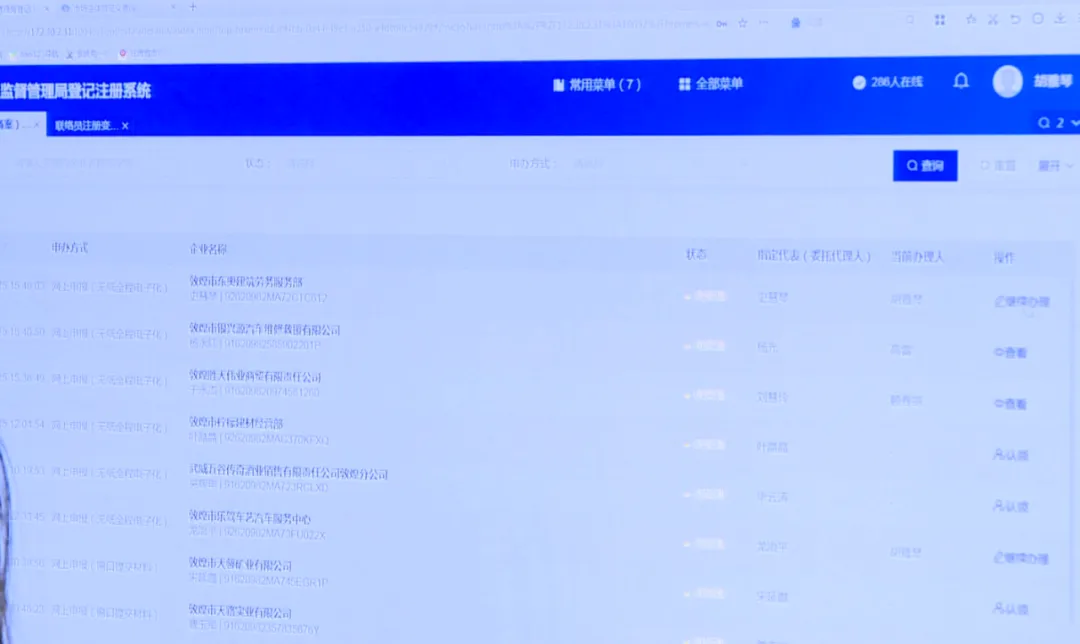Viewport: 1080px width, 644px height.
Task: Click the user avatar picture
Action: click(x=1007, y=82)
